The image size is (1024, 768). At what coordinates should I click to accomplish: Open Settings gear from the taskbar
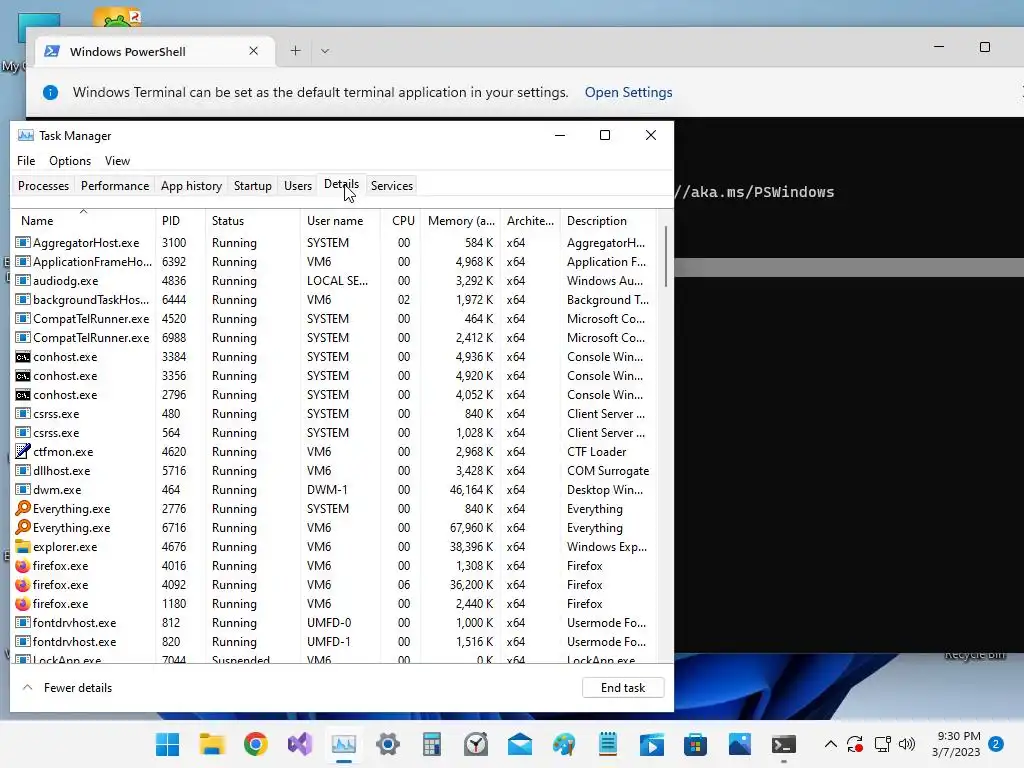(388, 744)
